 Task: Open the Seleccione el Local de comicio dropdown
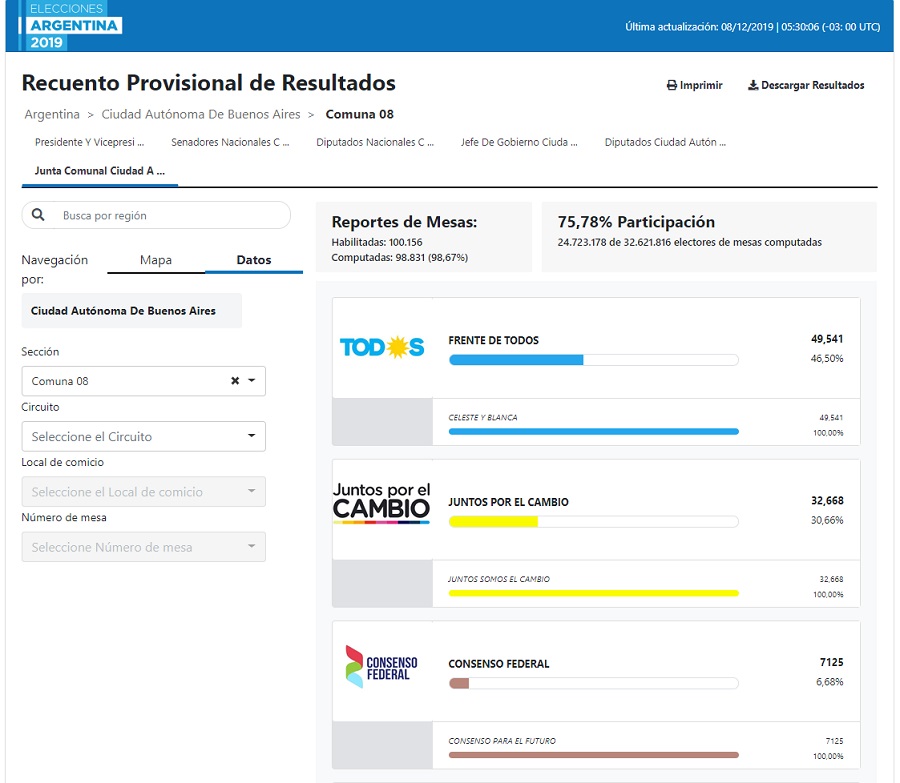pyautogui.click(x=143, y=491)
